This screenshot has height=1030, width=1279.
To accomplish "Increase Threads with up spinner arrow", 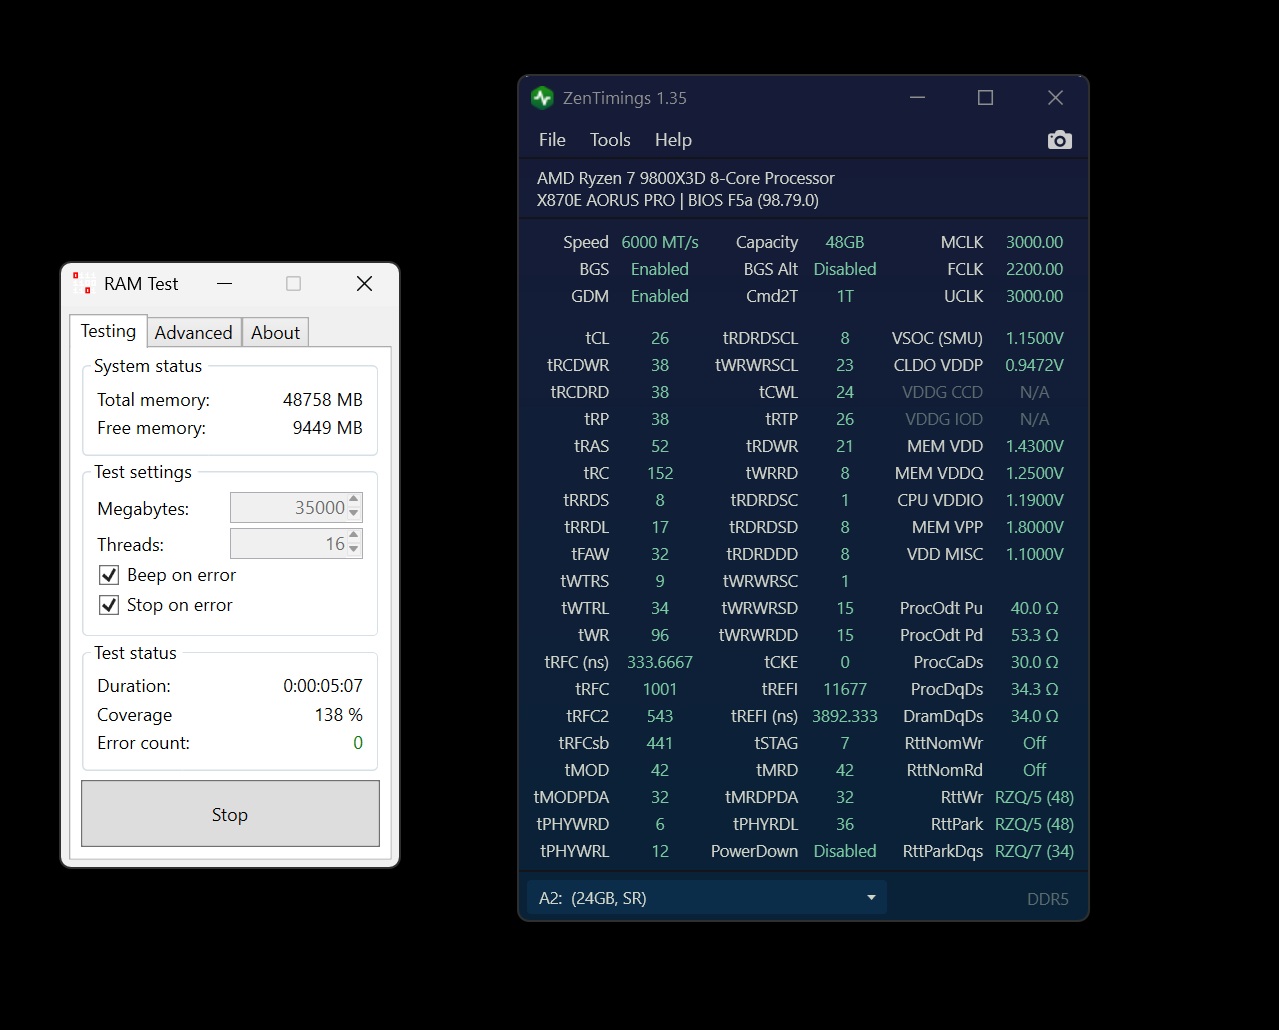I will coord(354,537).
